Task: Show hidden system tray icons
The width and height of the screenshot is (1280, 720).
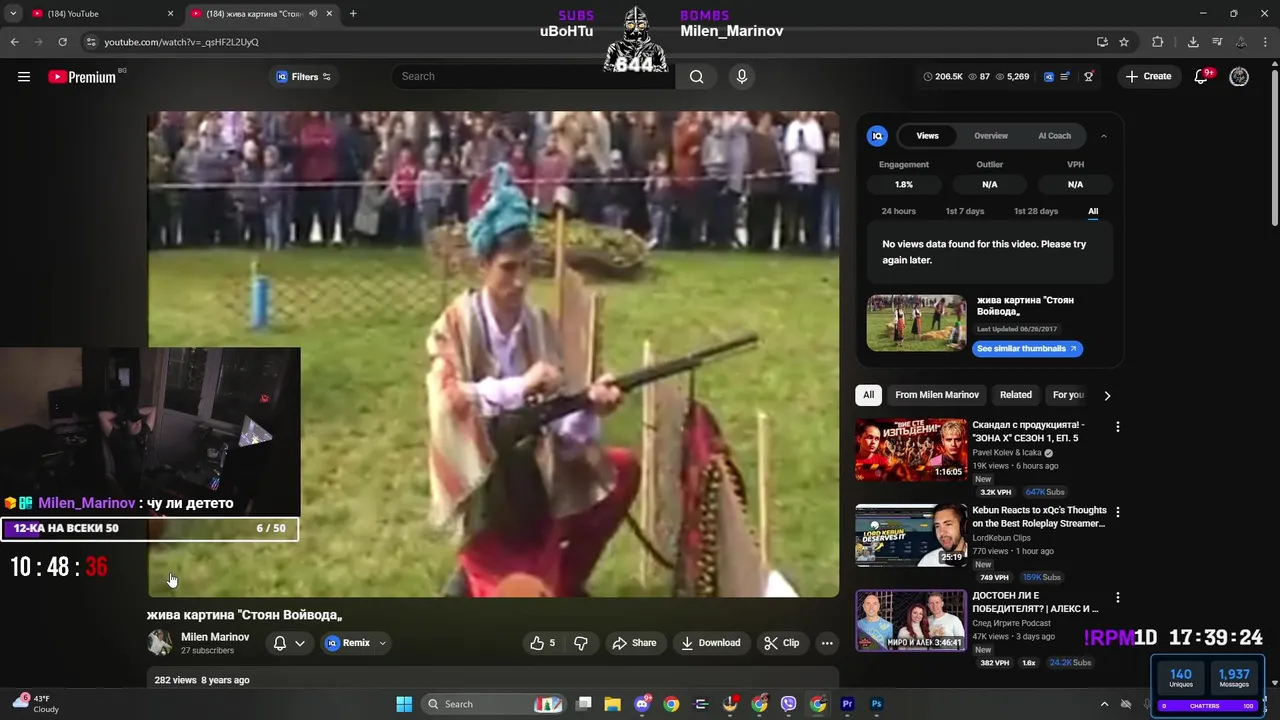Action: 1104,704
